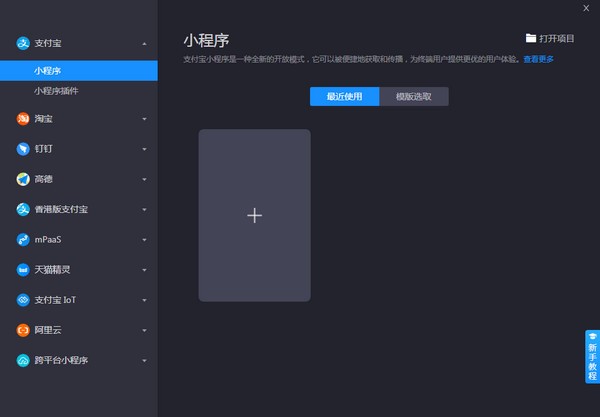Screen dimensions: 600x417
Task: Collapse the 支付宝 section arrow
Action: 144,44
